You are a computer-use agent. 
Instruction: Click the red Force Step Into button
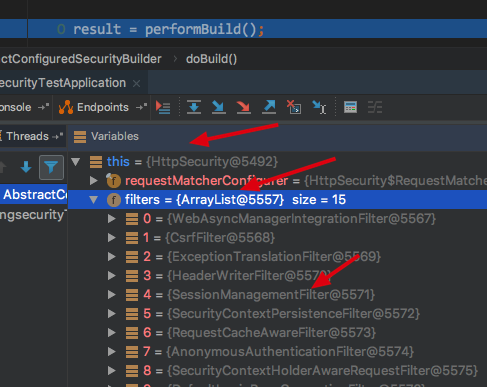pos(244,107)
